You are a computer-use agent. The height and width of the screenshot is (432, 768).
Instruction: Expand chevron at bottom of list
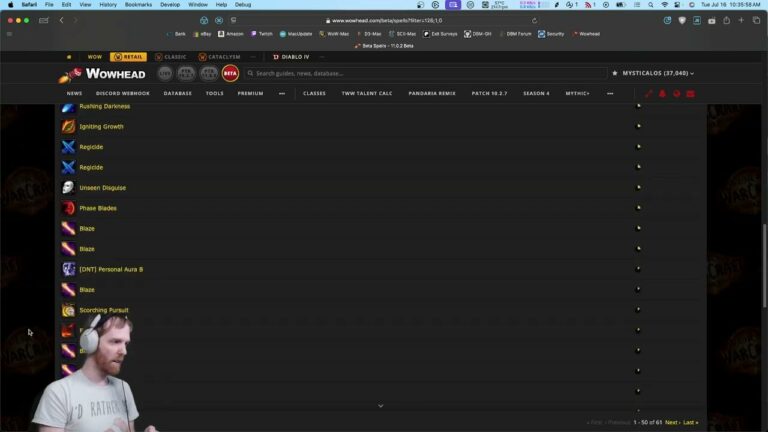coord(381,406)
